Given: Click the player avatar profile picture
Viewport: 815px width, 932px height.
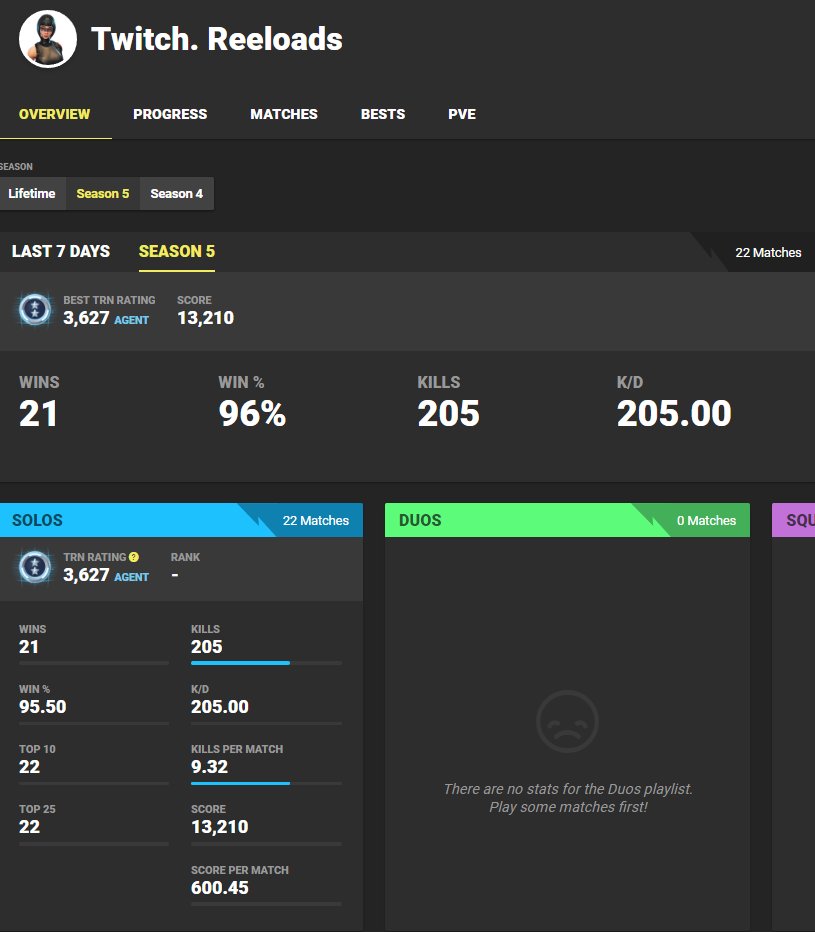Looking at the screenshot, I should point(48,39).
